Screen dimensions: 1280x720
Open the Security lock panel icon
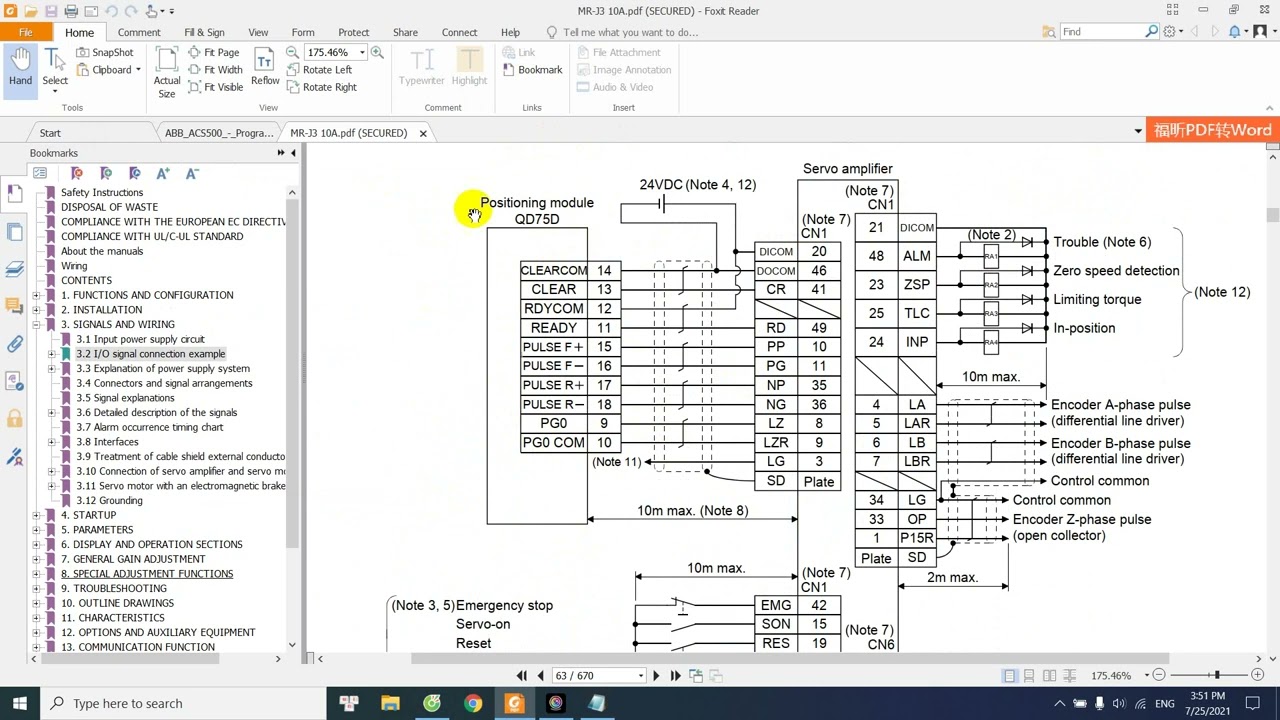(x=14, y=419)
